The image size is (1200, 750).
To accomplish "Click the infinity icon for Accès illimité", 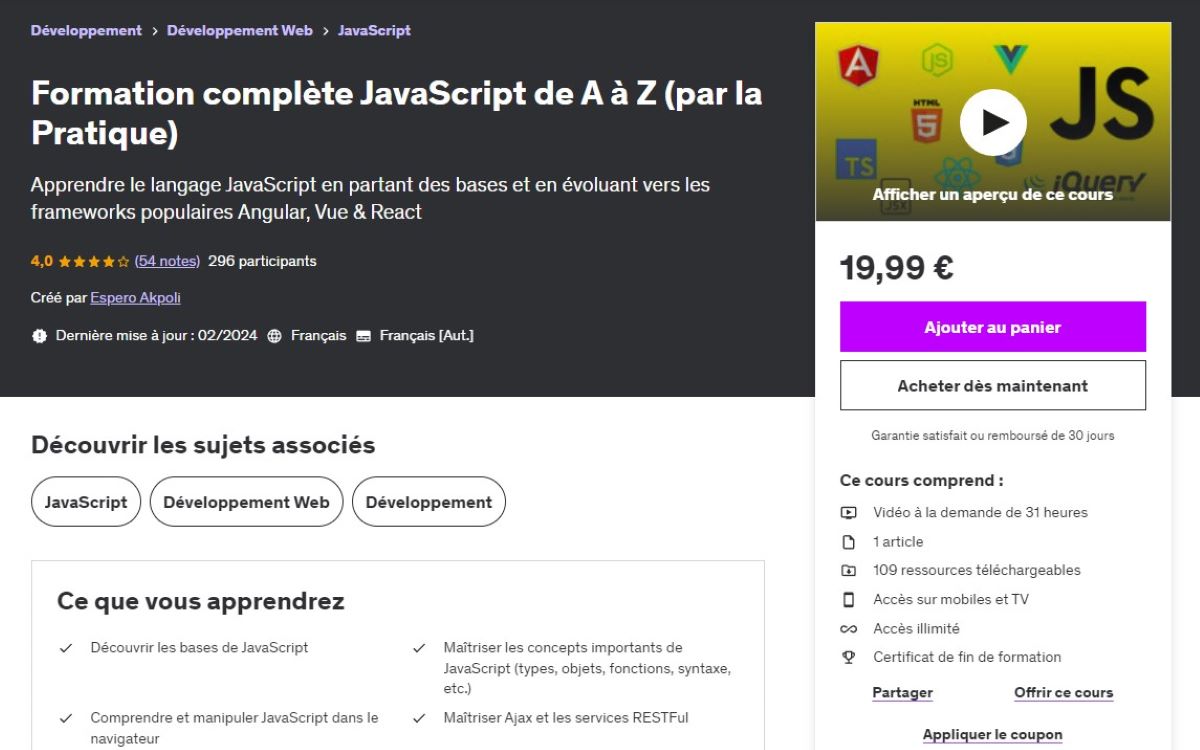I will [849, 628].
